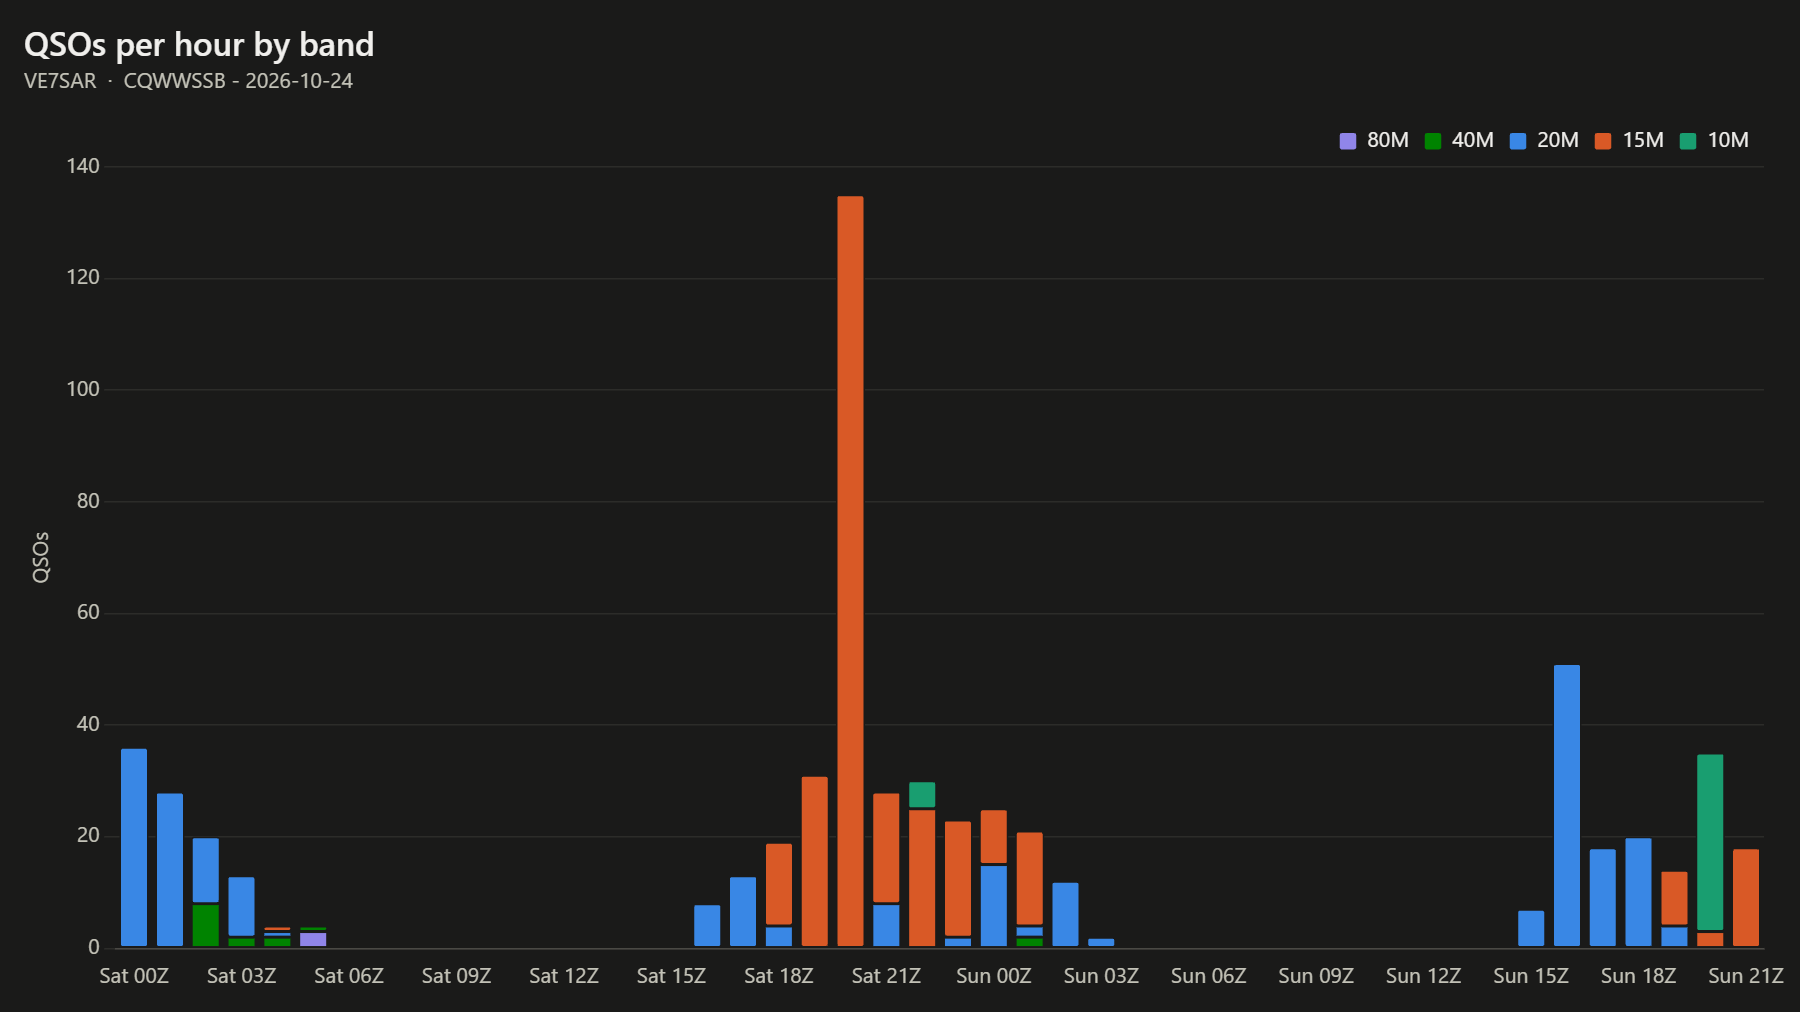Screen dimensions: 1800x1012
Task: Click the blue 20M bar at Sat 00Z
Action: point(134,847)
